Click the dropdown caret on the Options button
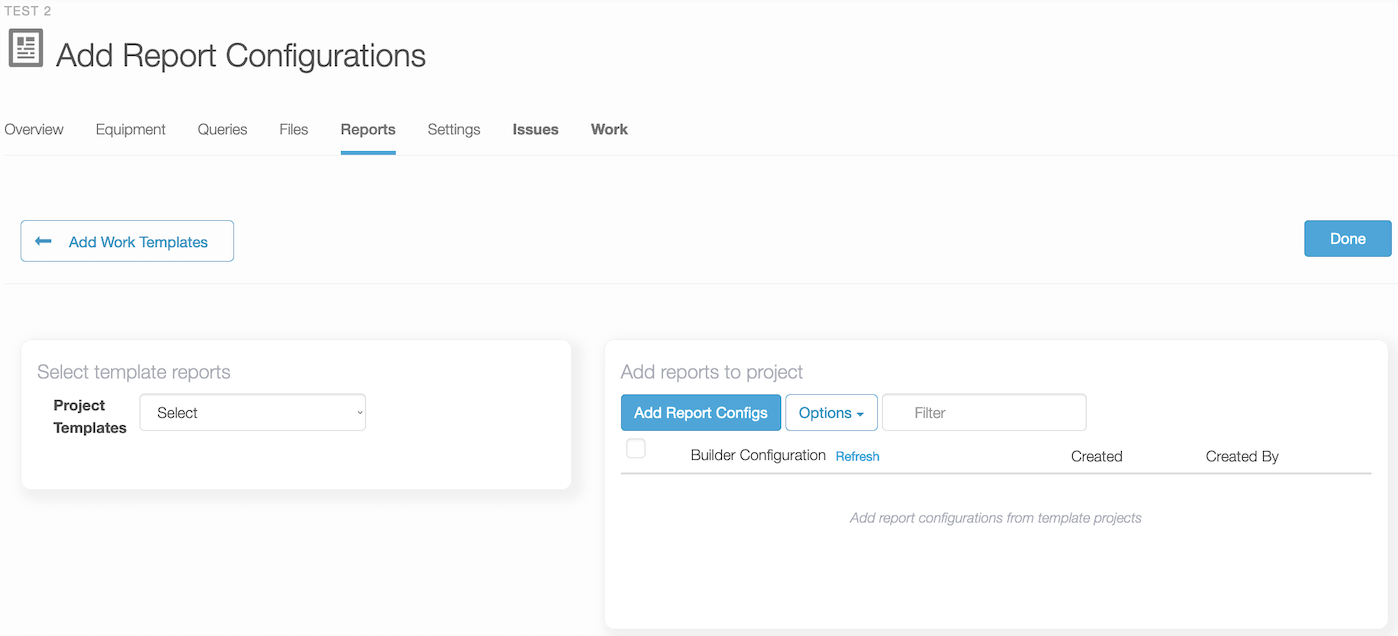The width and height of the screenshot is (1398, 636). [862, 412]
